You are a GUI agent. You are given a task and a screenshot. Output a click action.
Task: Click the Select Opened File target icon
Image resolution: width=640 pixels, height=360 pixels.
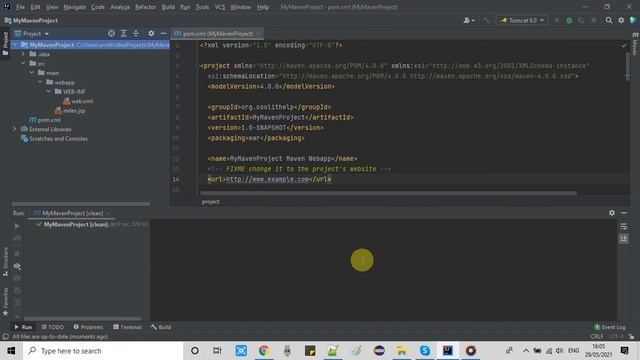pos(111,33)
